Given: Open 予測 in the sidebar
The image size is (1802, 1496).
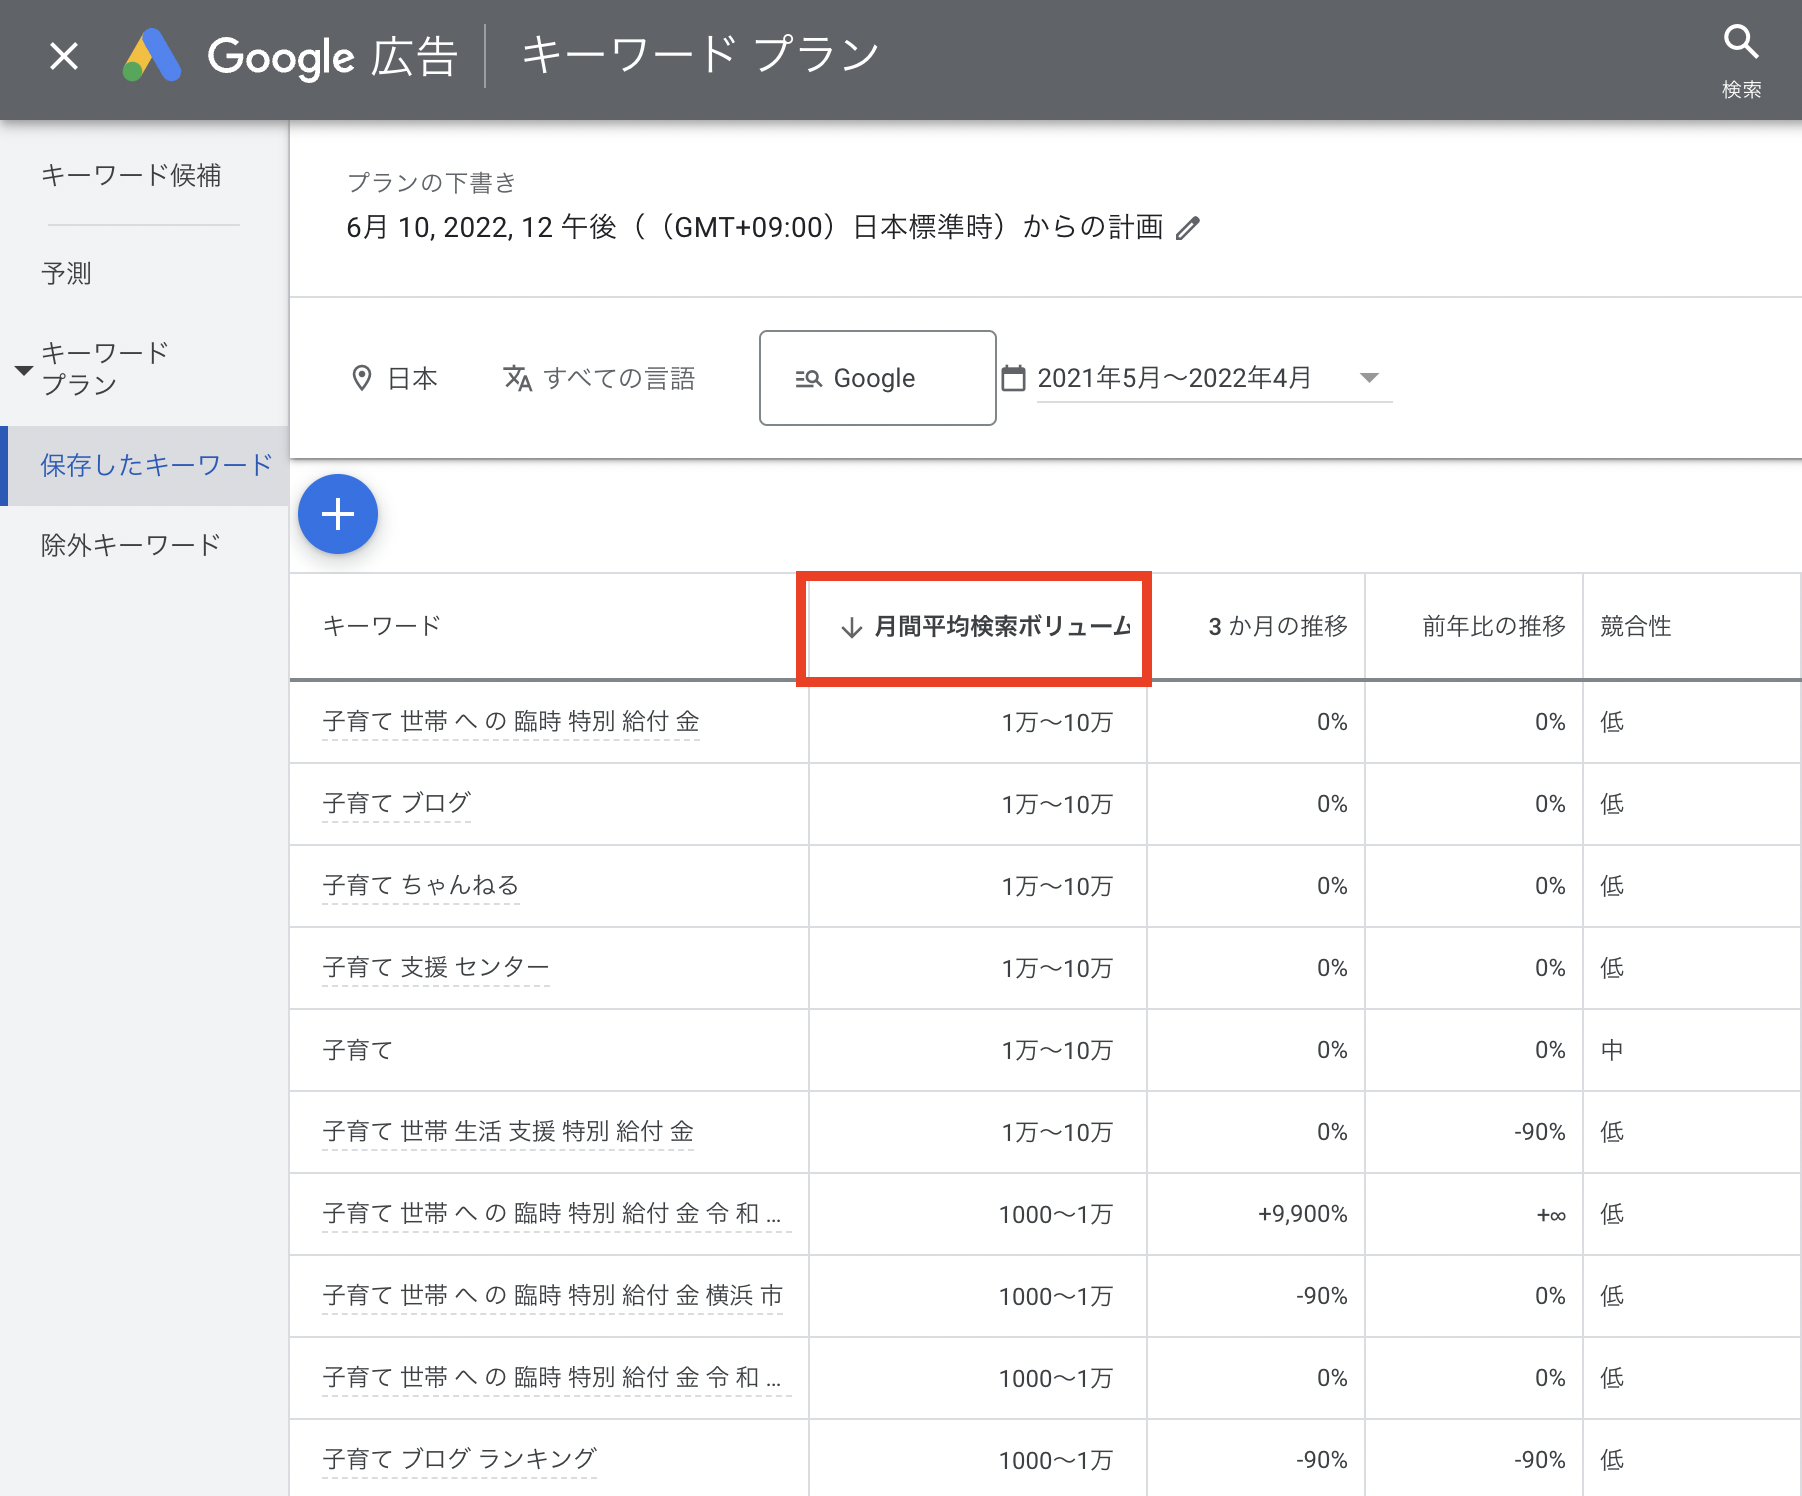Looking at the screenshot, I should click(x=66, y=273).
